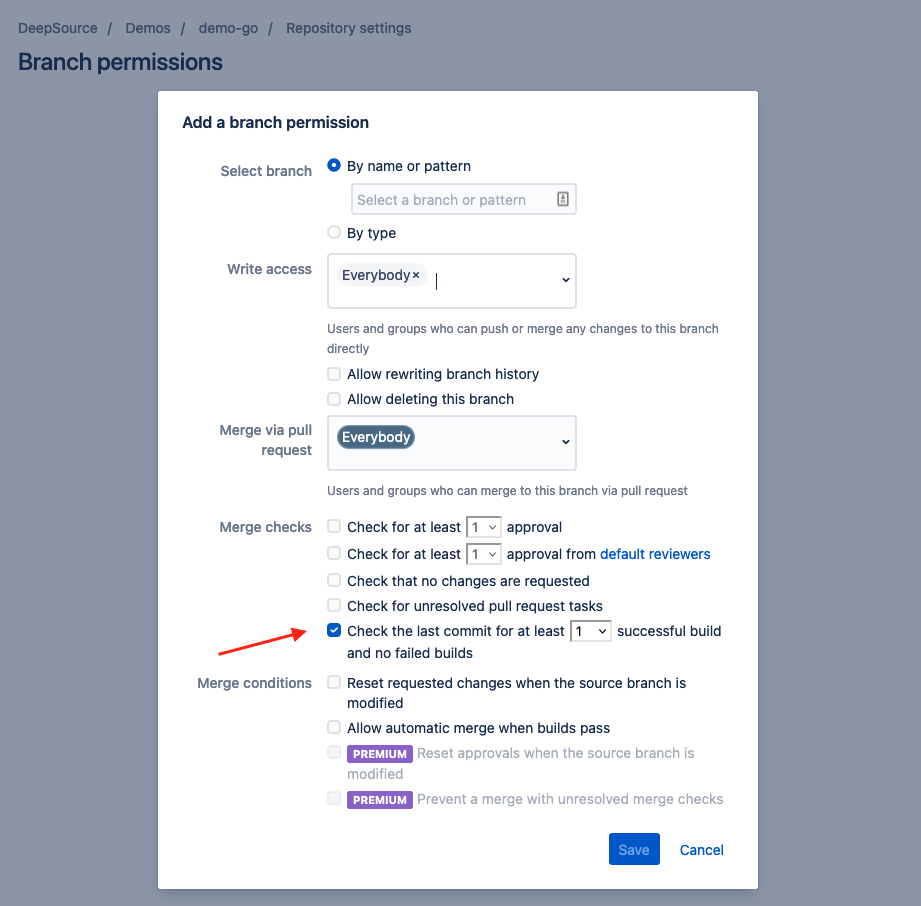The image size is (921, 906).
Task: Click the PREMIUM badge beside reset approvals option
Action: pyautogui.click(x=379, y=753)
